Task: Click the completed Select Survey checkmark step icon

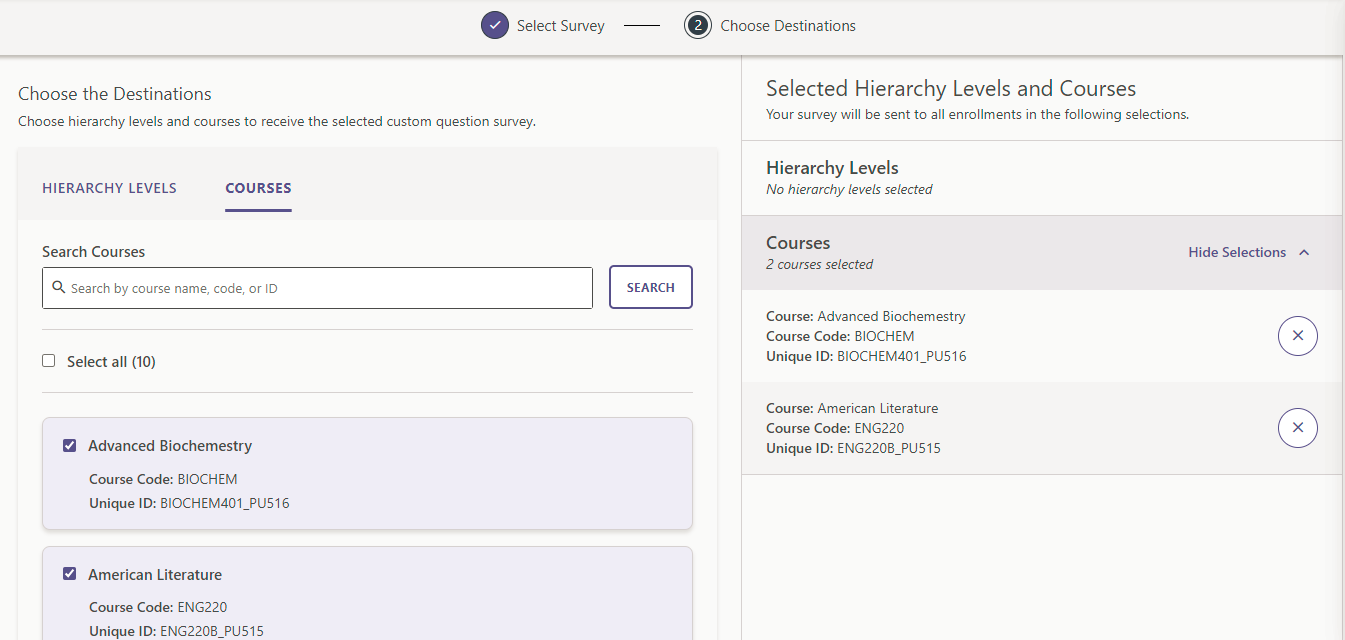Action: click(495, 25)
